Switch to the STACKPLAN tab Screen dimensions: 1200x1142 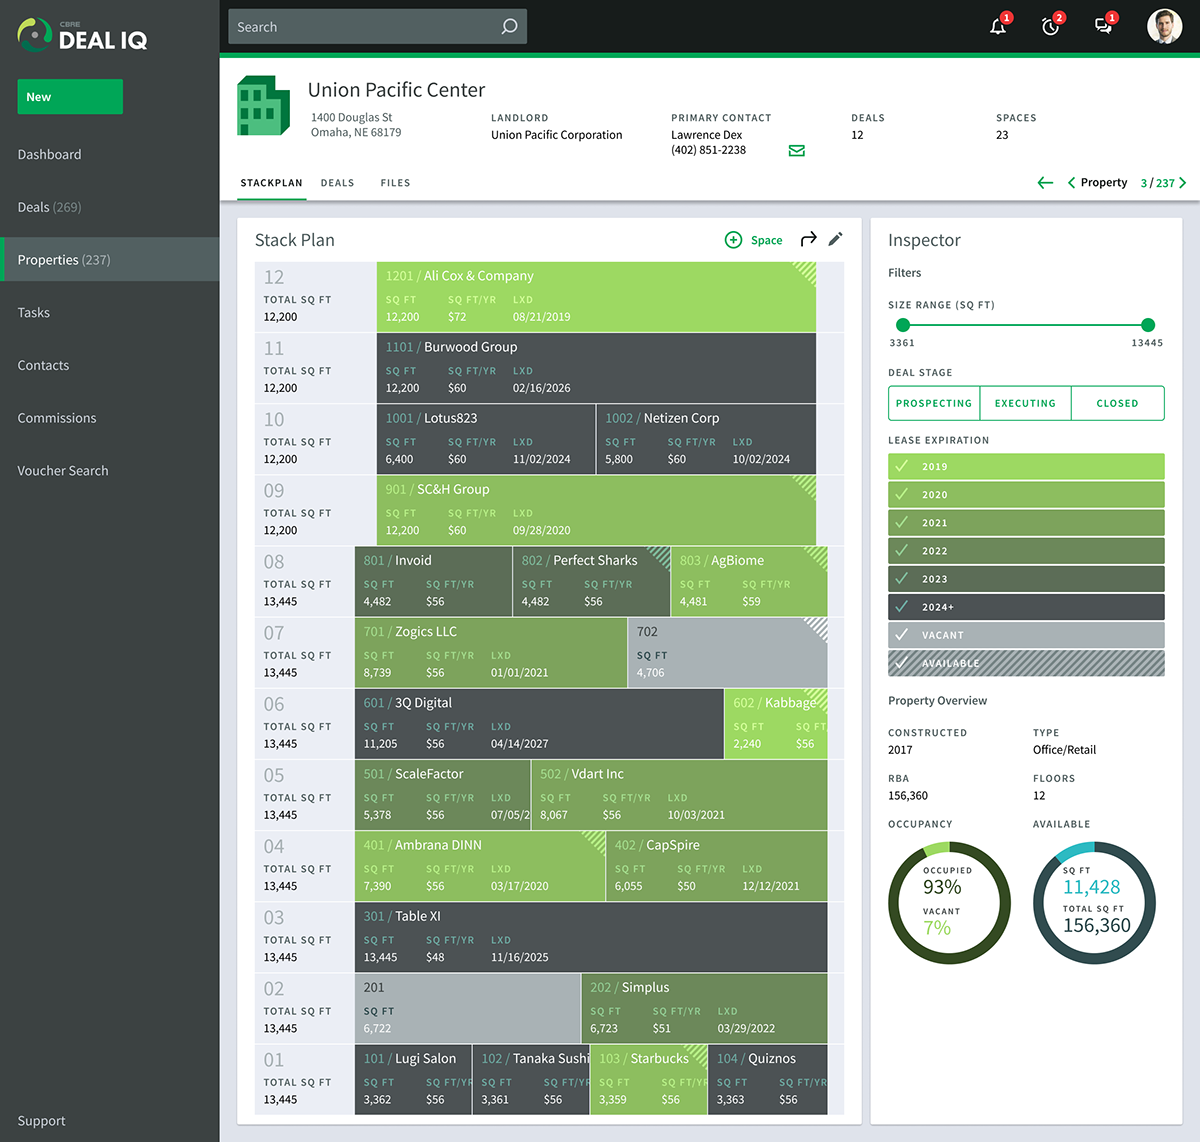click(271, 183)
